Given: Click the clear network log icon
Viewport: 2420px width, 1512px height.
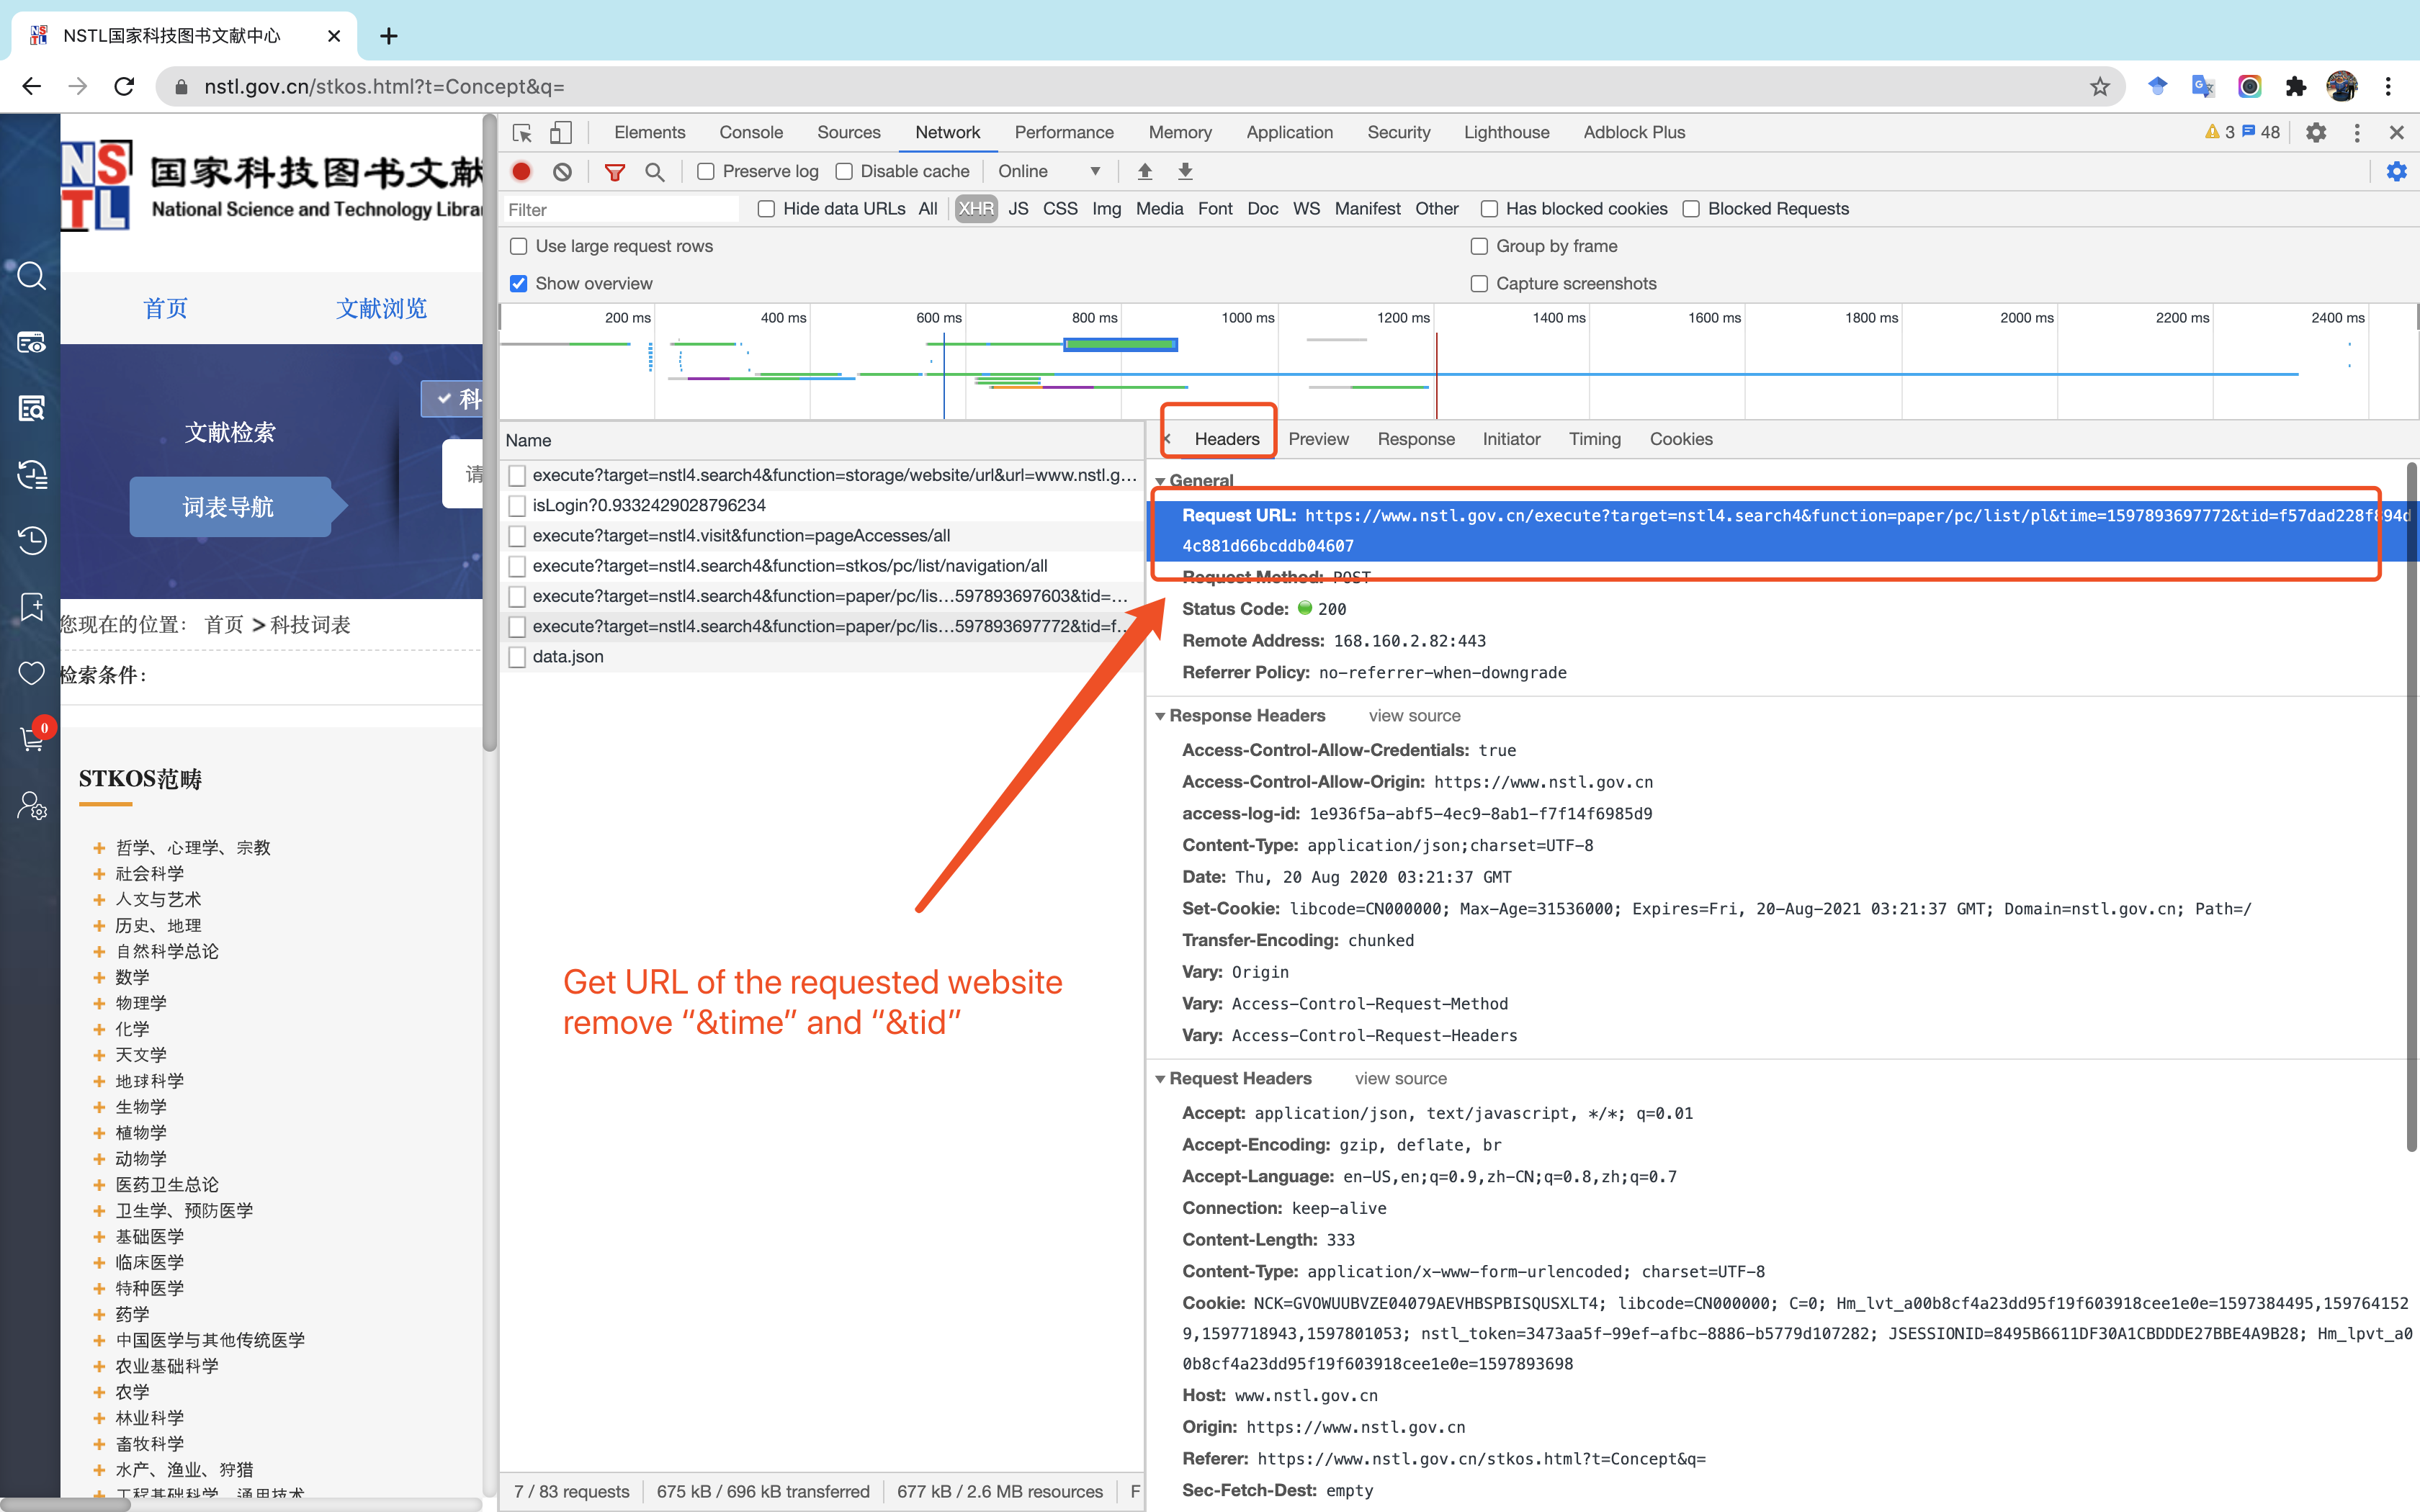Looking at the screenshot, I should [x=562, y=171].
